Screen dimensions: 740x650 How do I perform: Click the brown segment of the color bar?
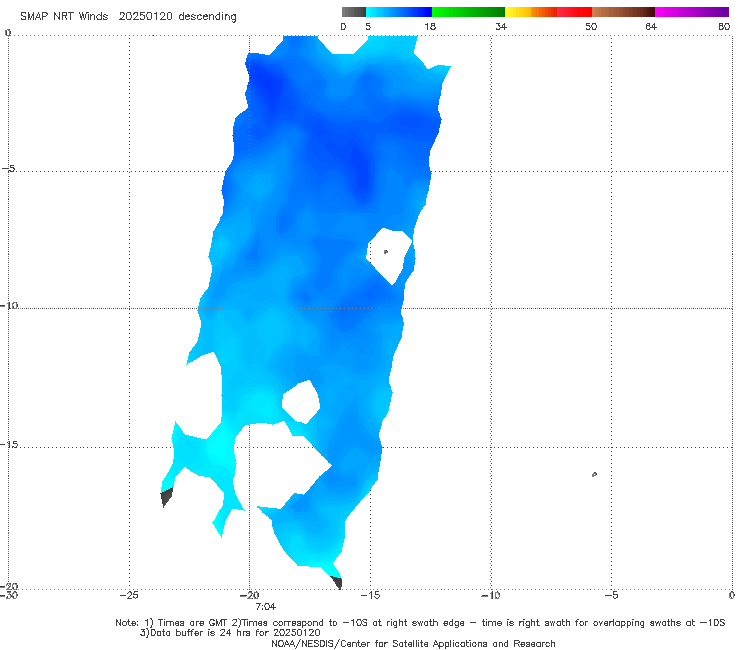coord(623,12)
